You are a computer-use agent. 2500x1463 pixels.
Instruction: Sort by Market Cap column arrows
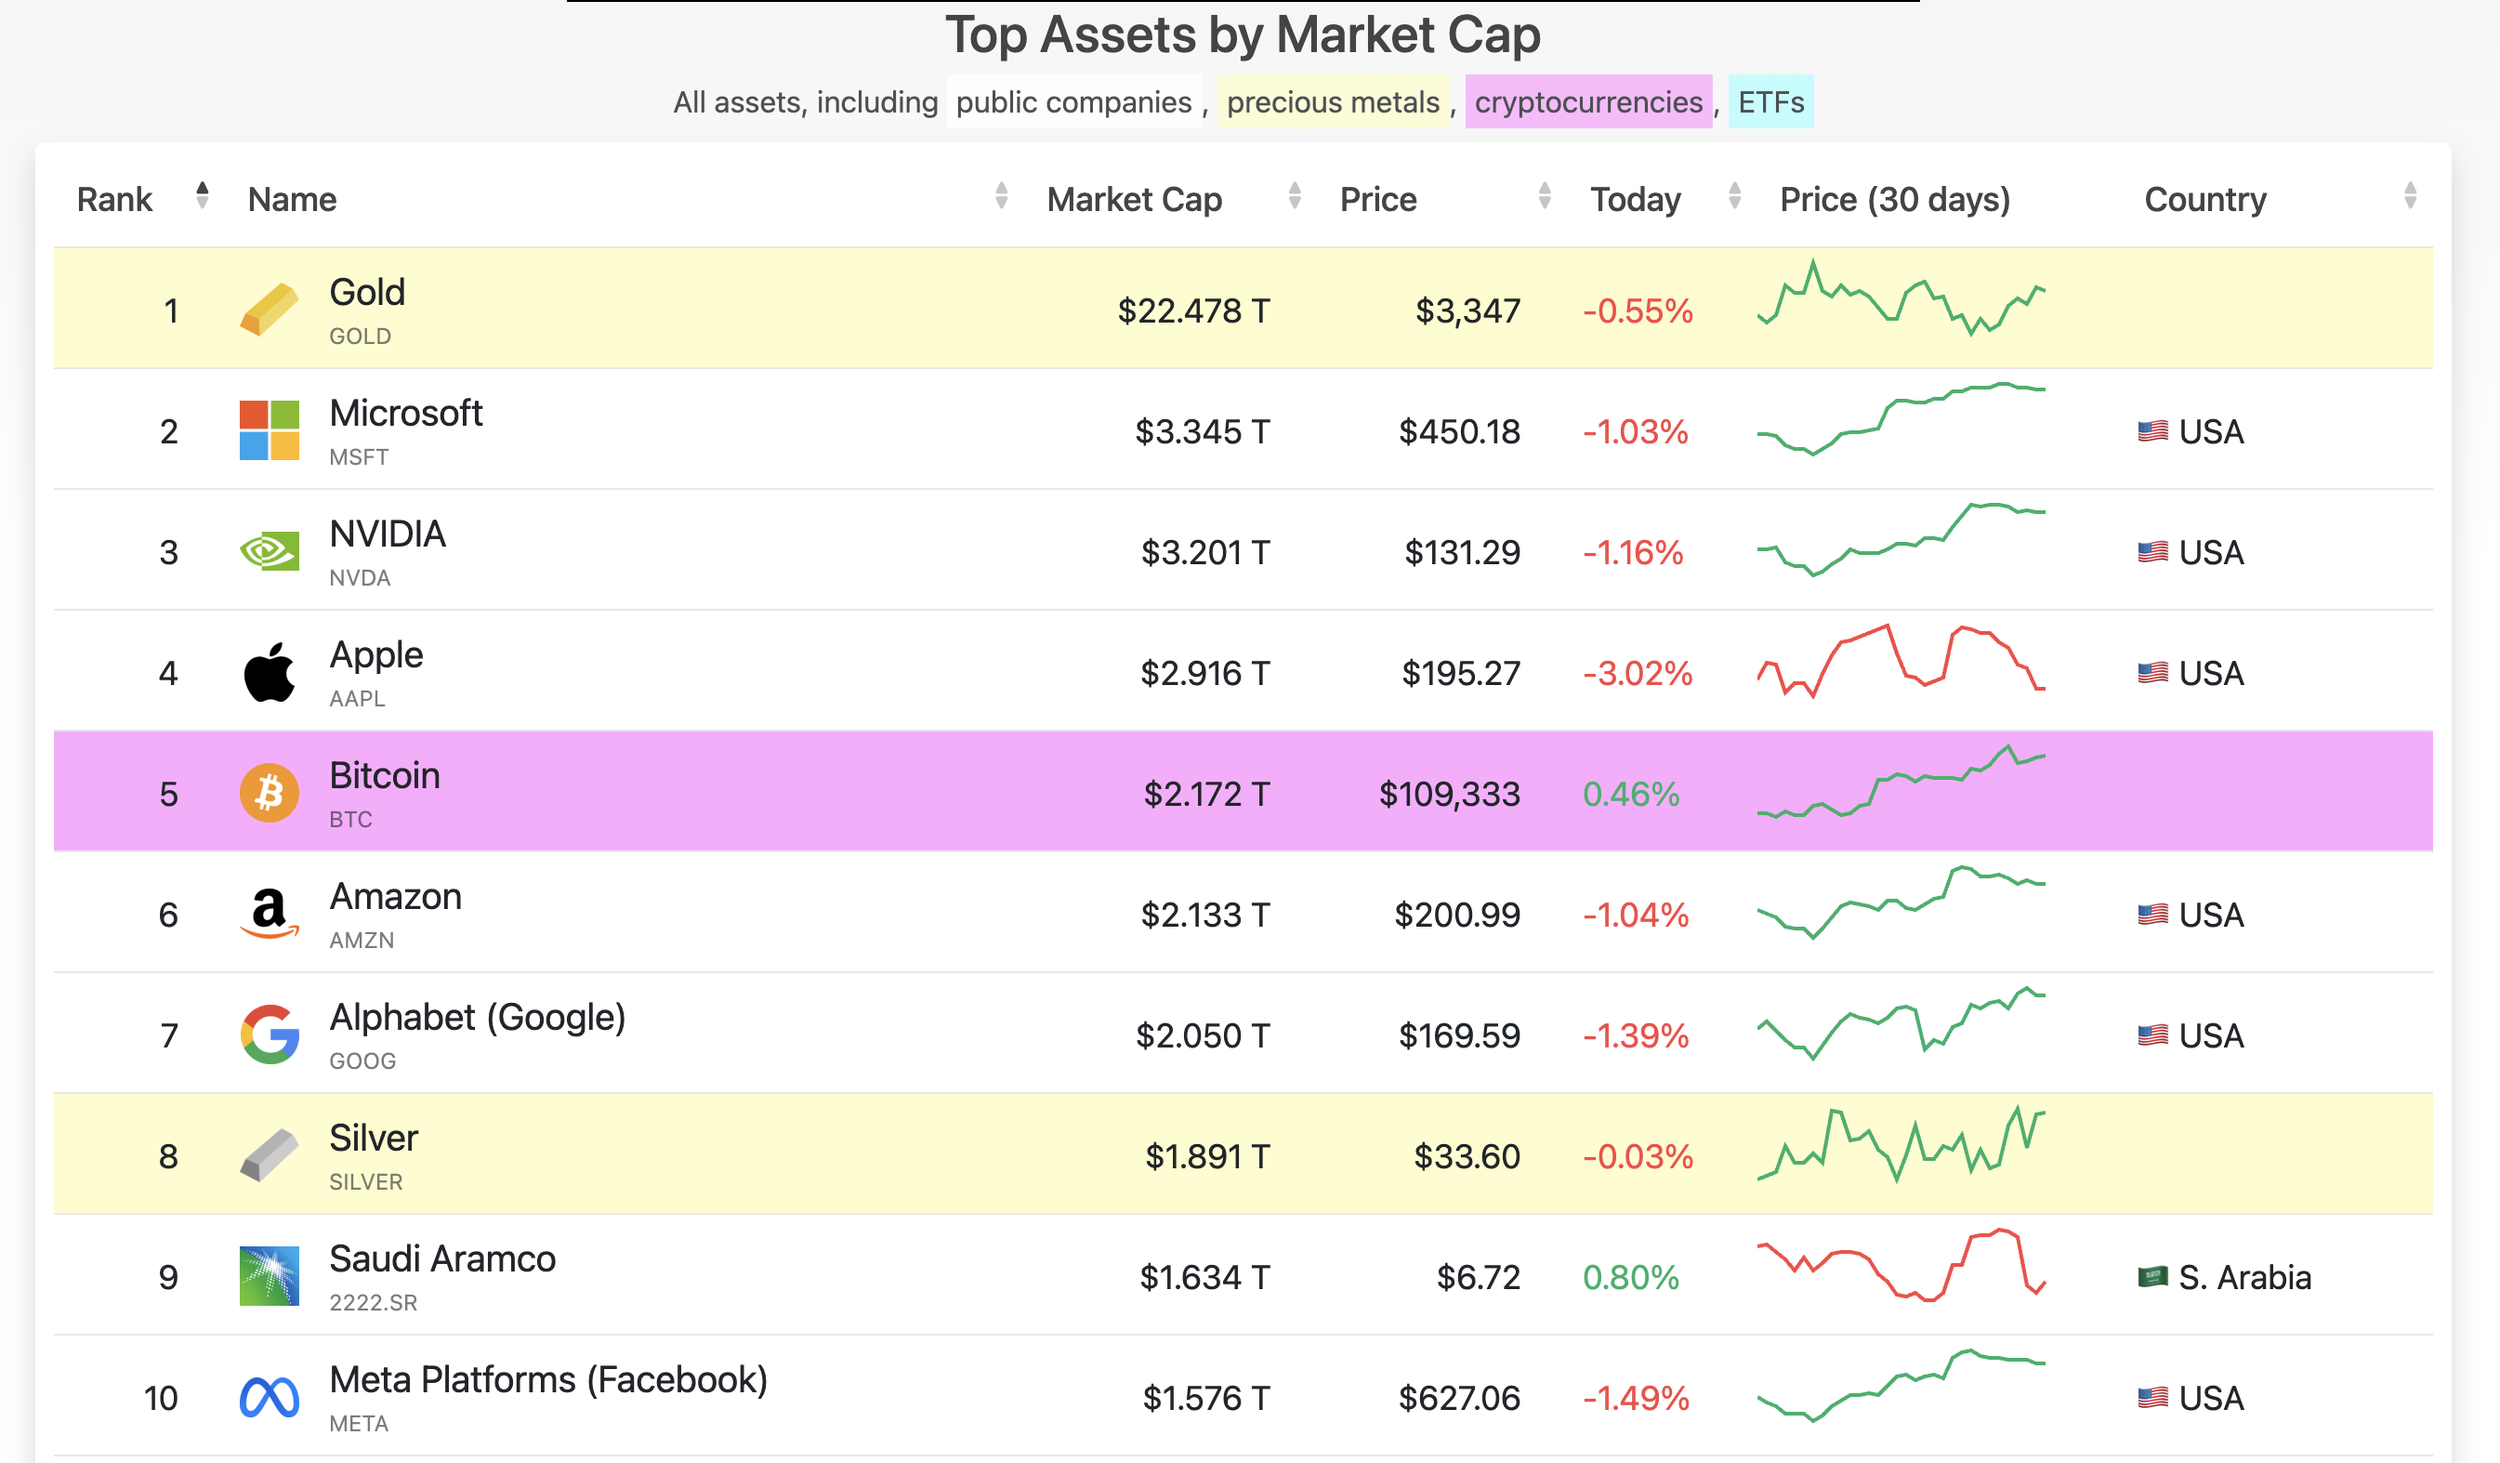coord(1294,195)
